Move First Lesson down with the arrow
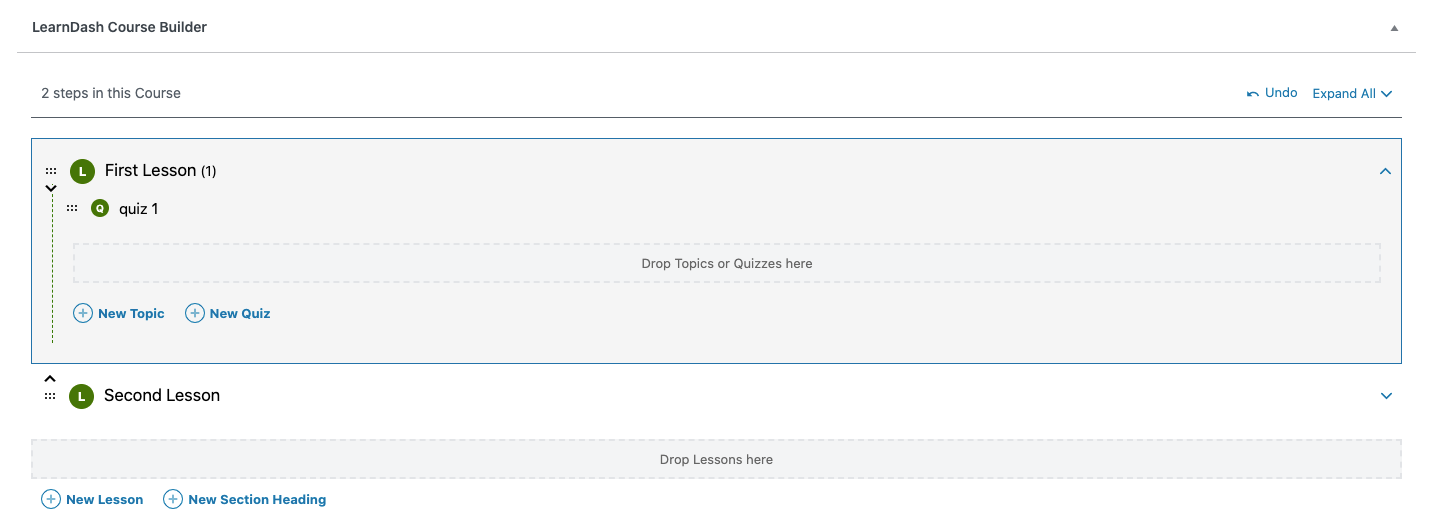Image resolution: width=1436 pixels, height=521 pixels. click(x=51, y=188)
